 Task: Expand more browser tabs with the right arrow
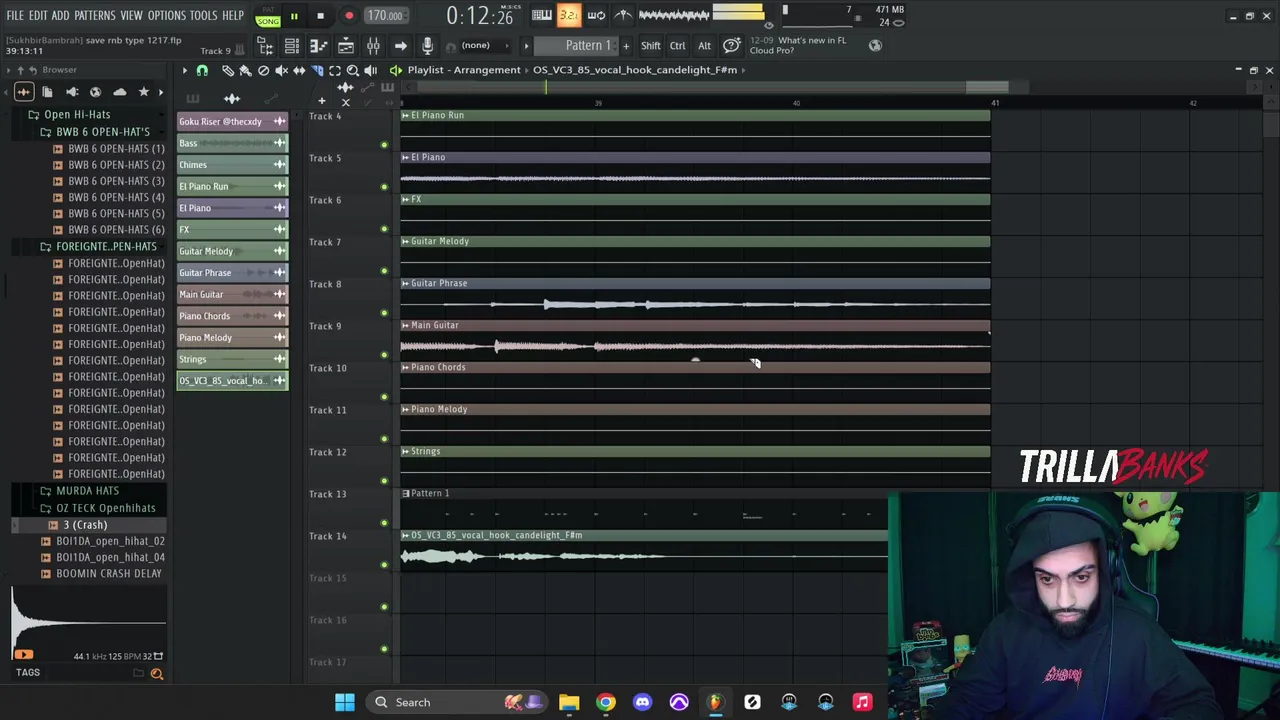point(160,92)
